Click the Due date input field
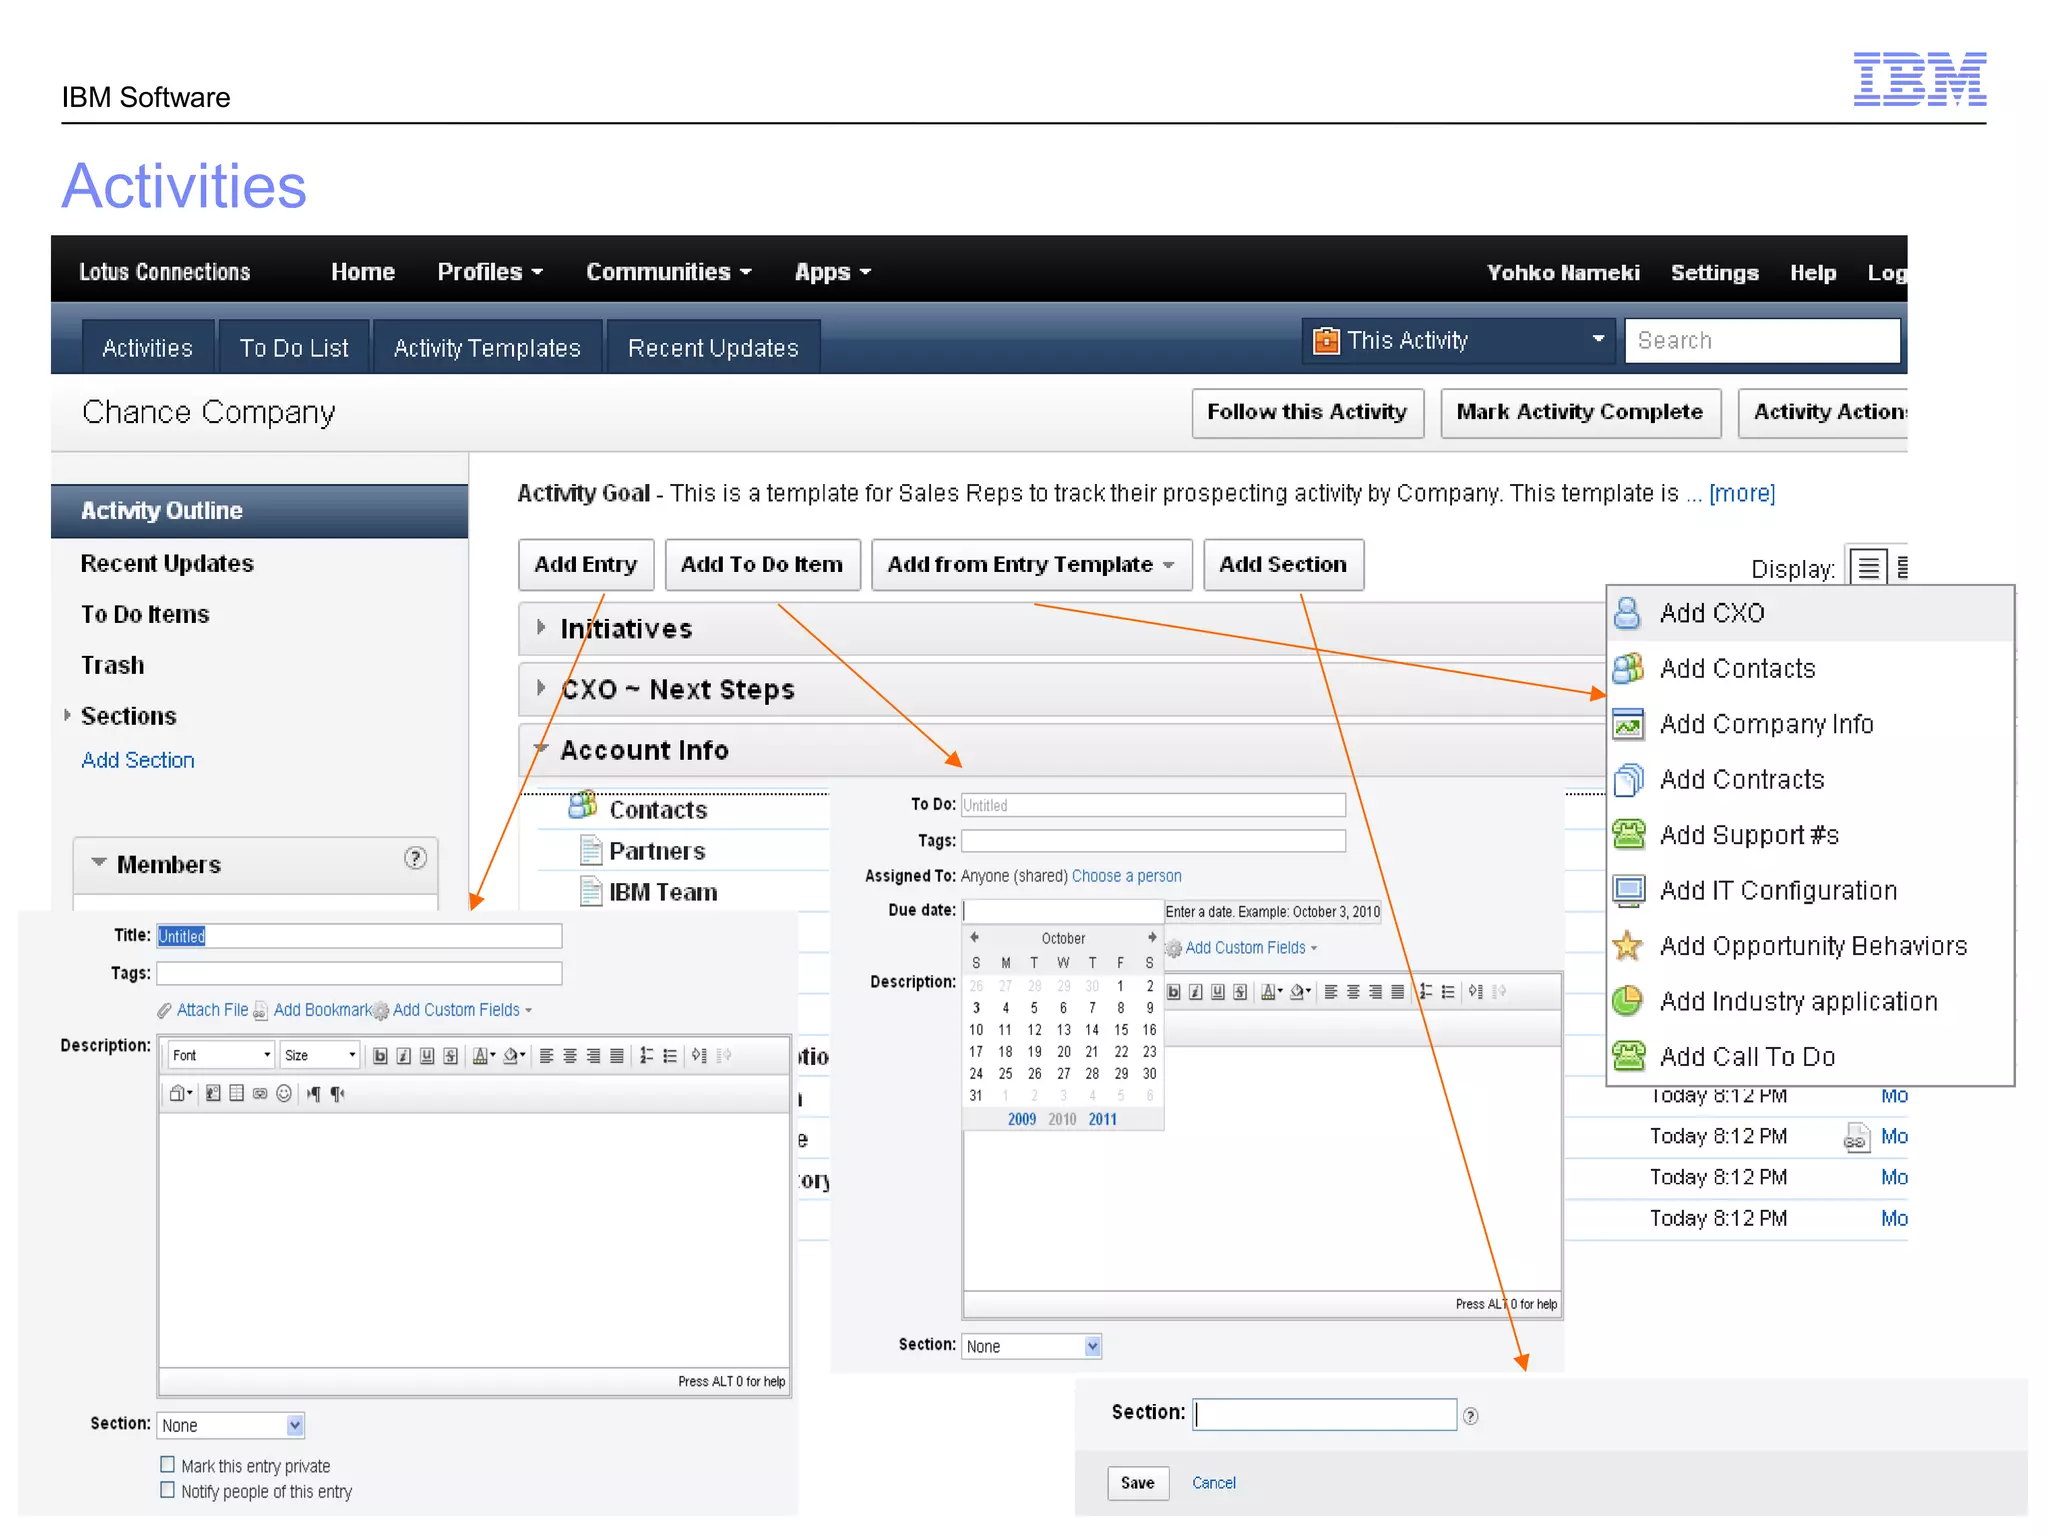2048x1536 pixels. coord(1062,911)
